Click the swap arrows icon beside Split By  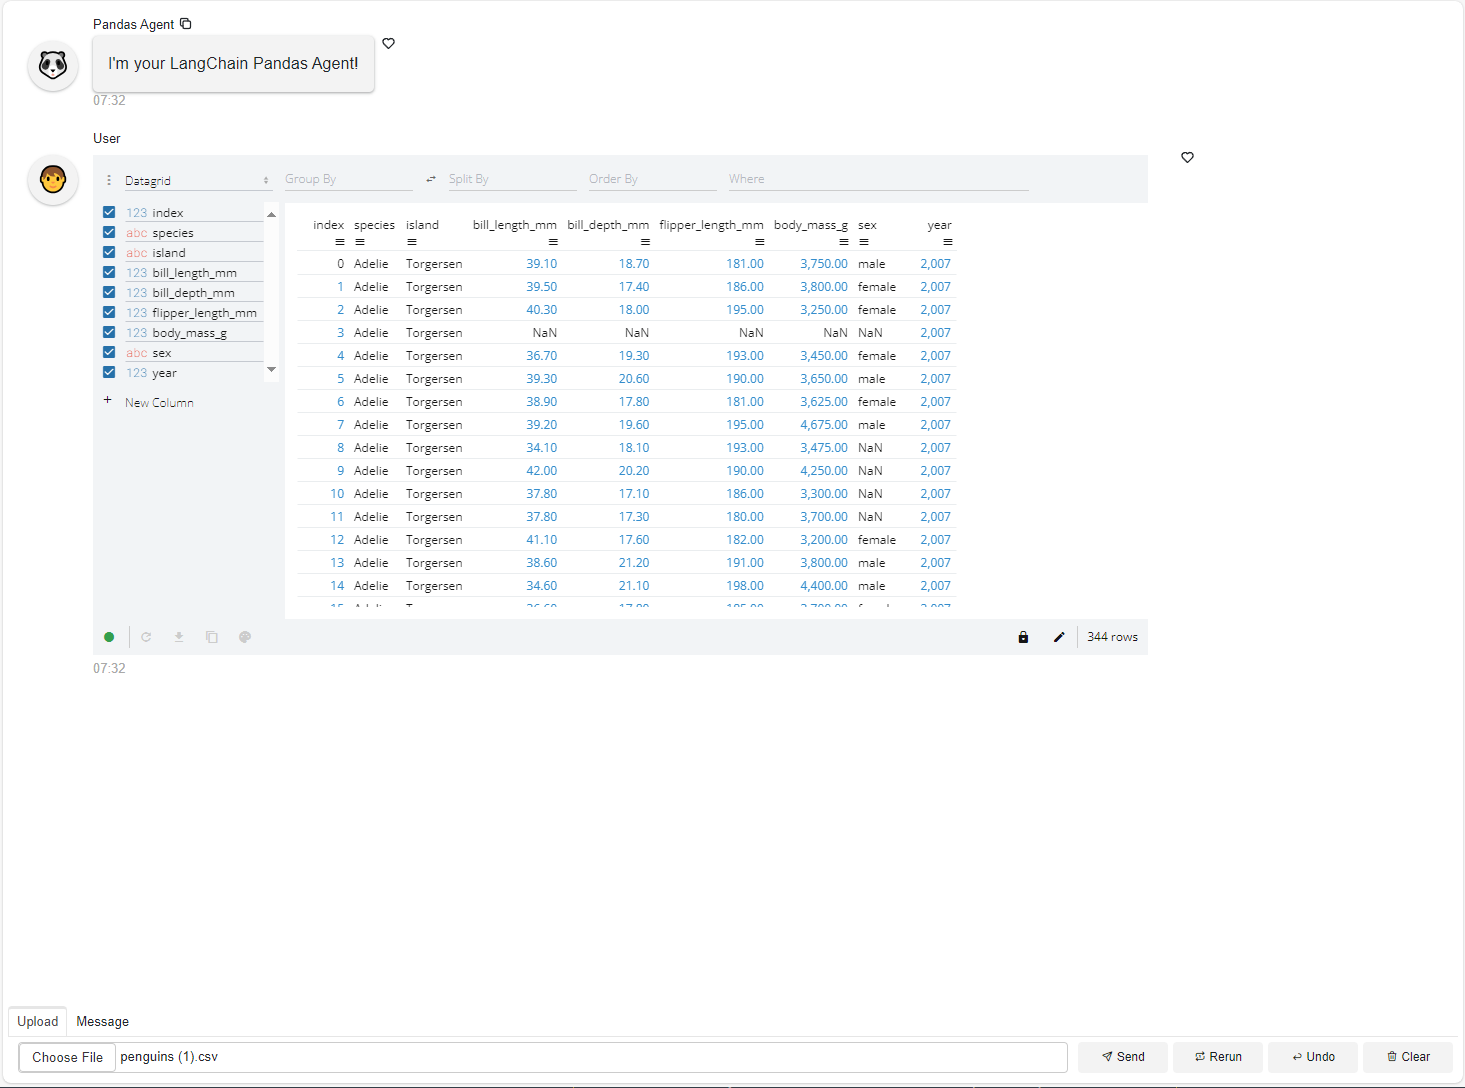click(430, 178)
